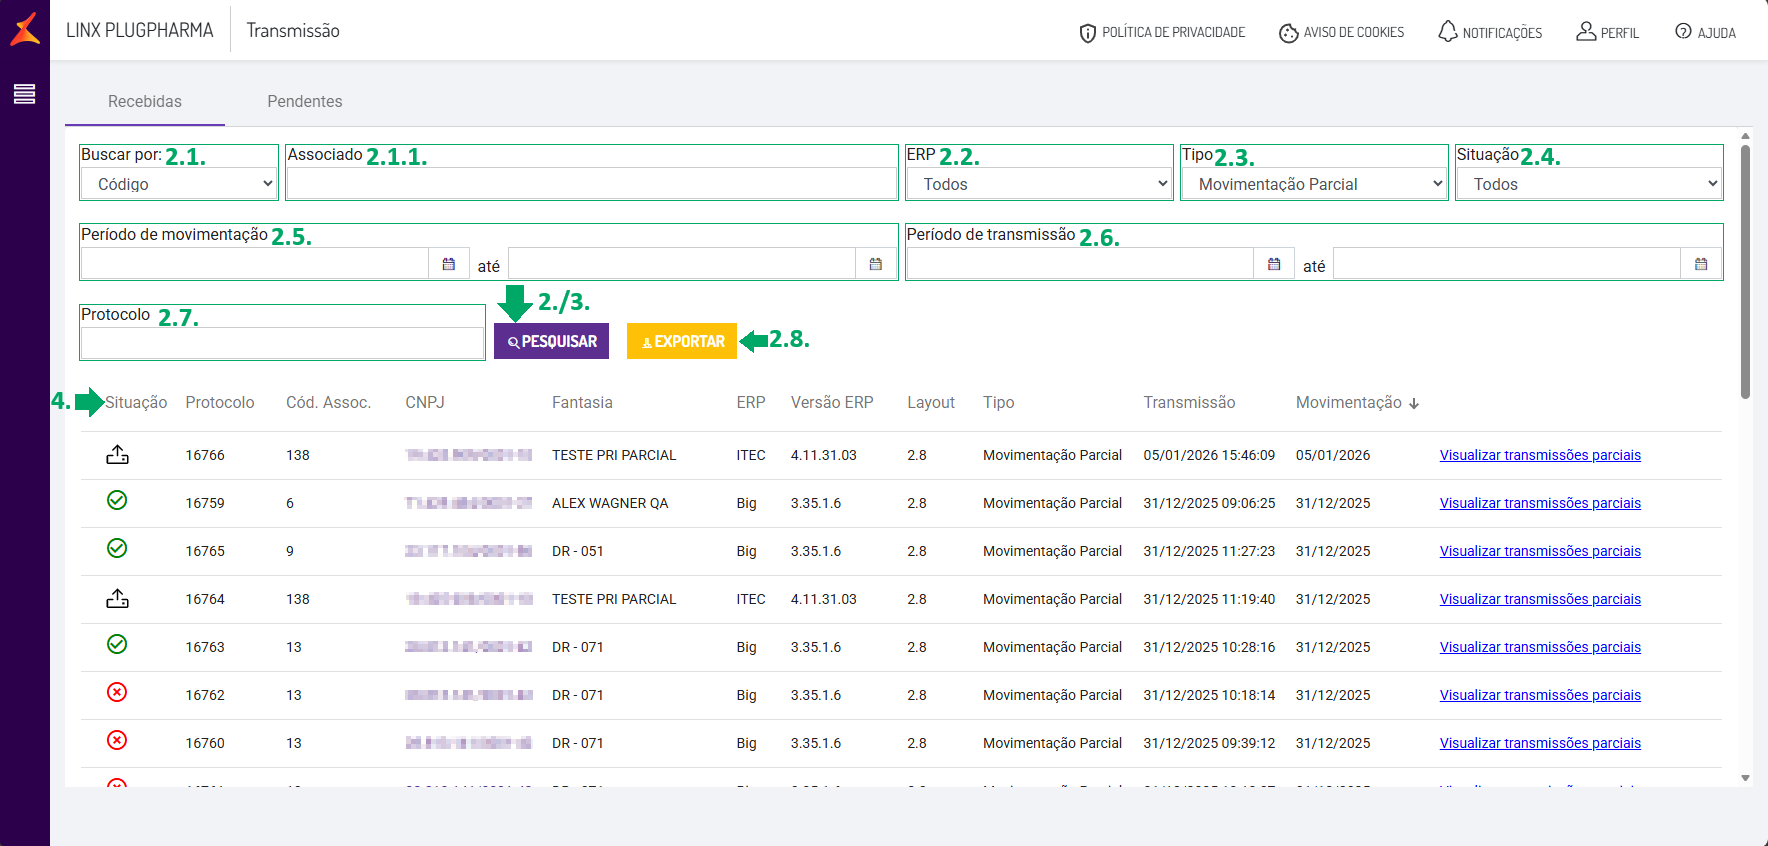The height and width of the screenshot is (846, 1768).
Task: Open the Tipo dropdown showing Movimentação Parcial
Action: tap(1314, 184)
